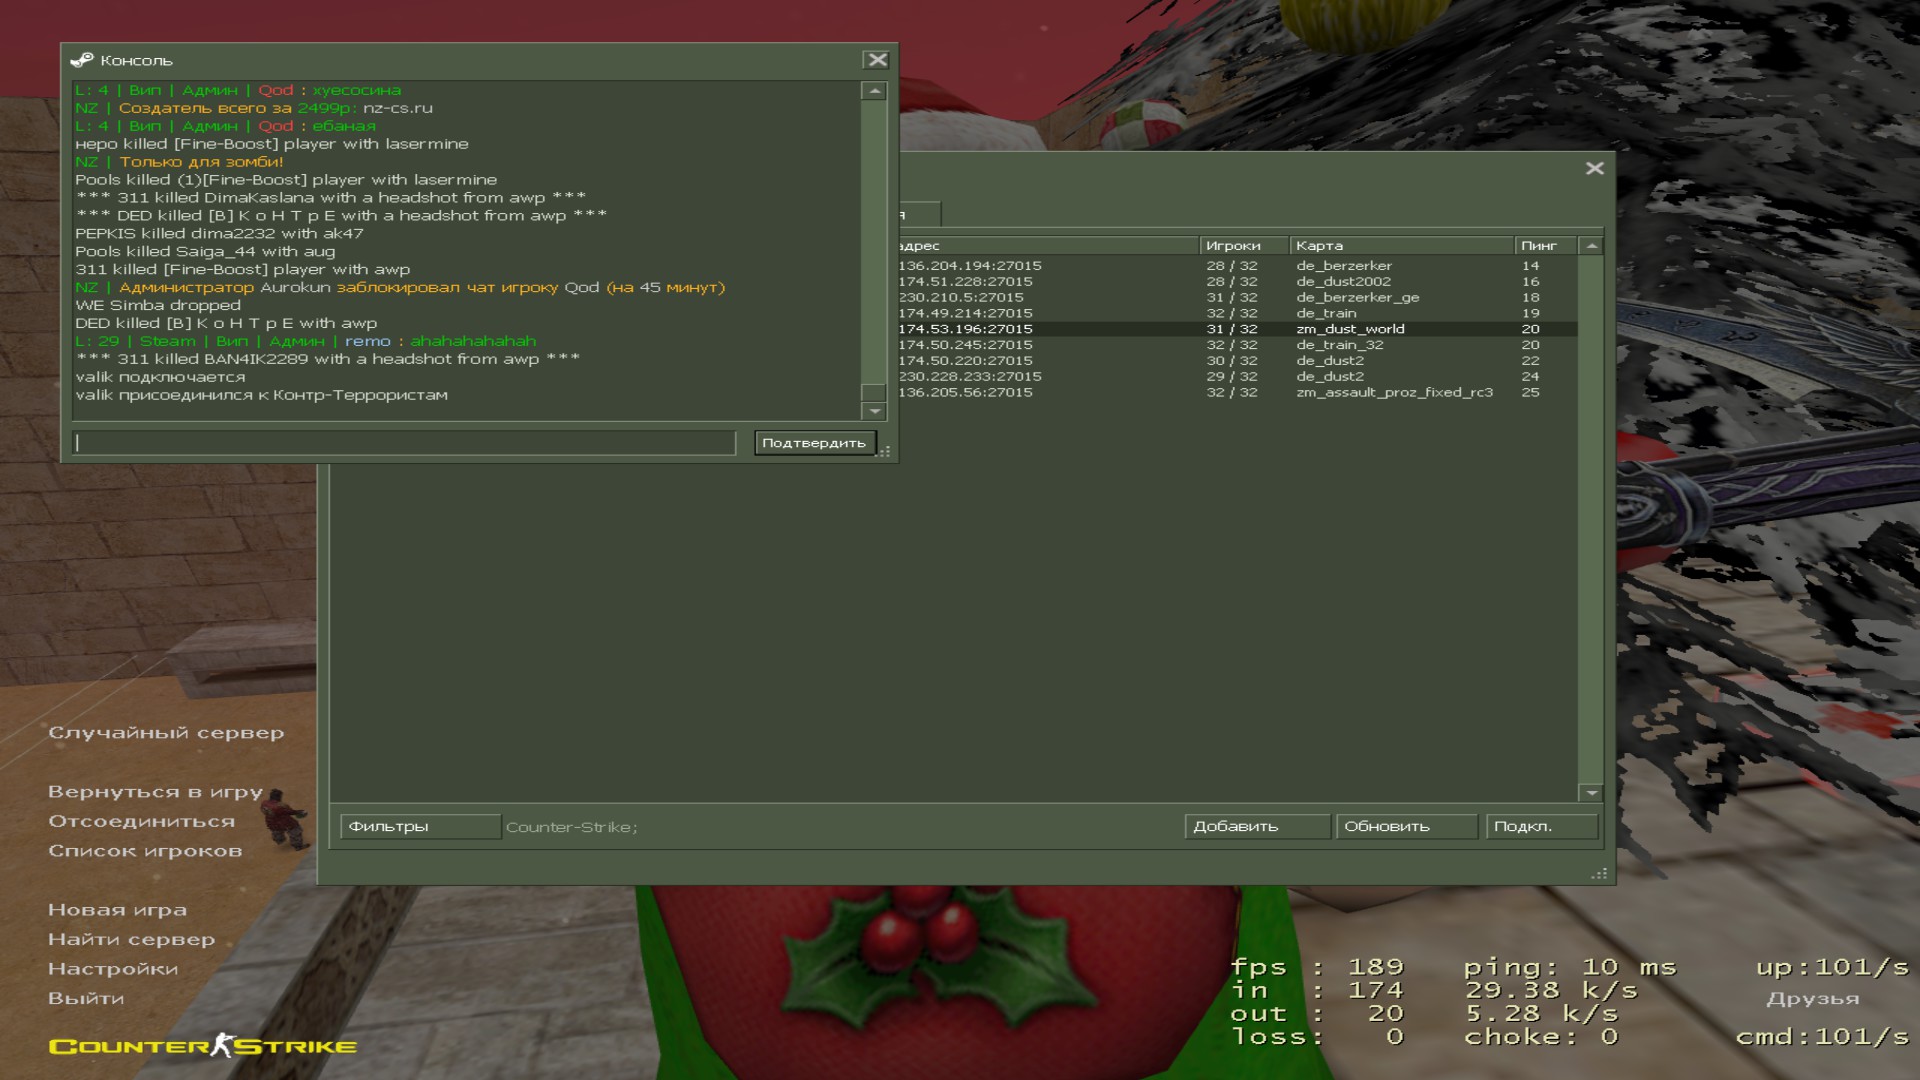
Task: Select the zm_dust_world server row
Action: 1350,329
